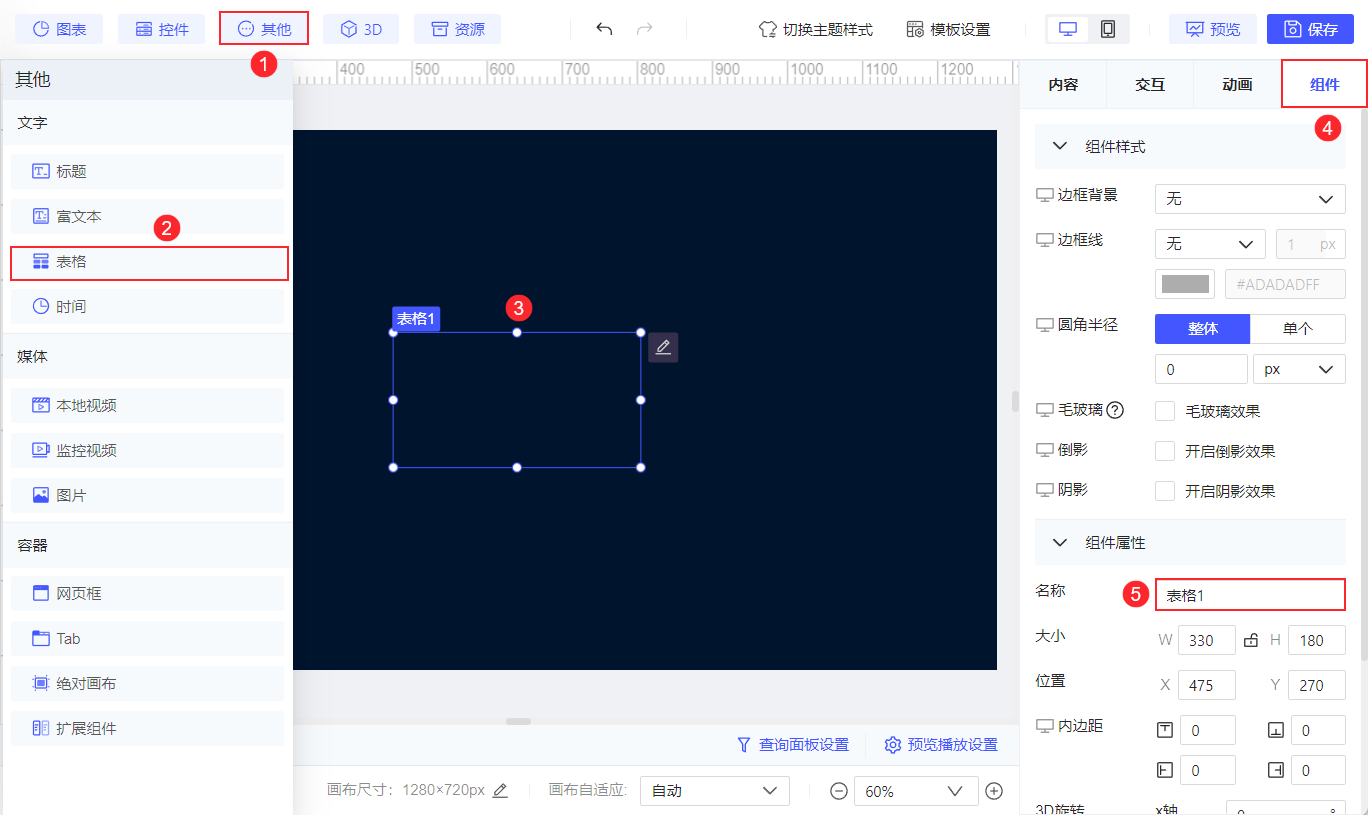1368x815 pixels.
Task: Add a 图片 image component
Action: (147, 495)
